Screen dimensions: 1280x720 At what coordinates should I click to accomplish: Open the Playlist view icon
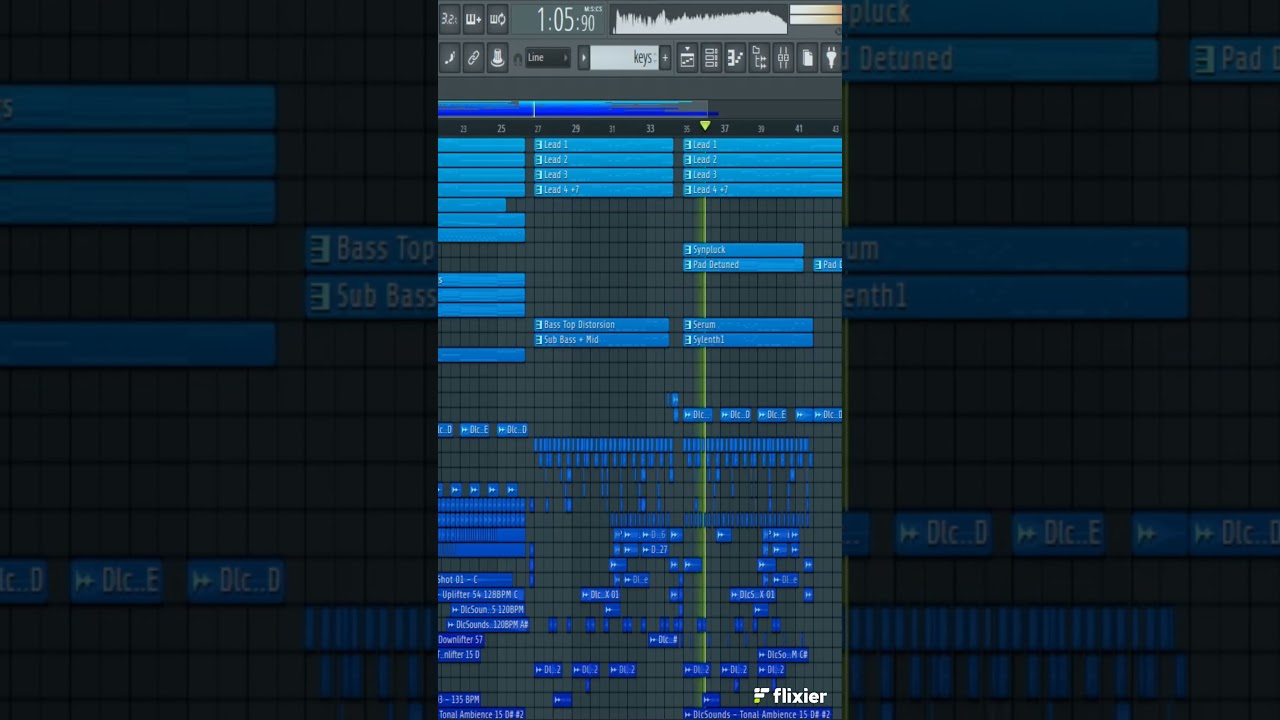tap(687, 58)
